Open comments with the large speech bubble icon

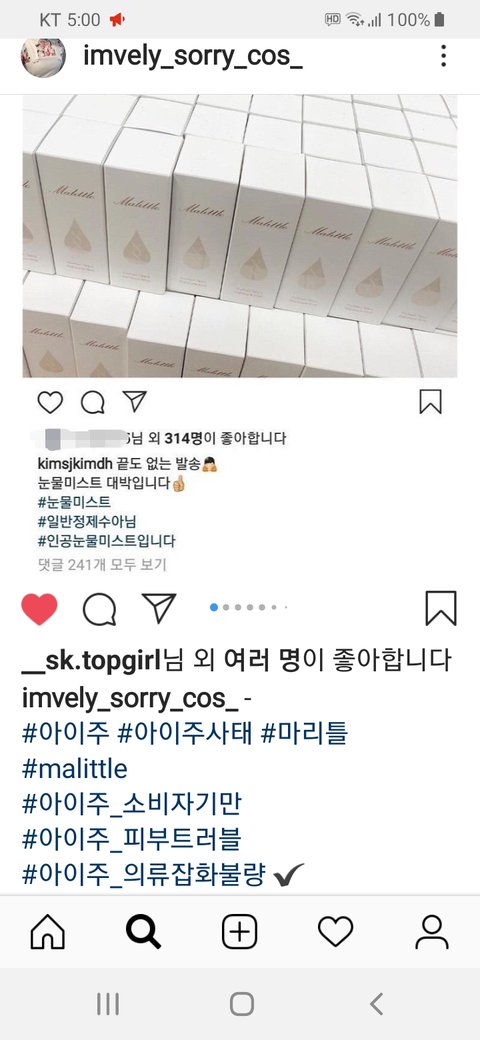pyautogui.click(x=99, y=609)
